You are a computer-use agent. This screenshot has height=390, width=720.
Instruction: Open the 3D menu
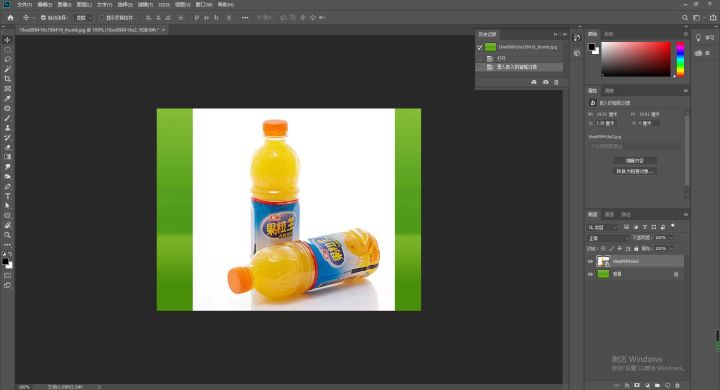tap(164, 5)
